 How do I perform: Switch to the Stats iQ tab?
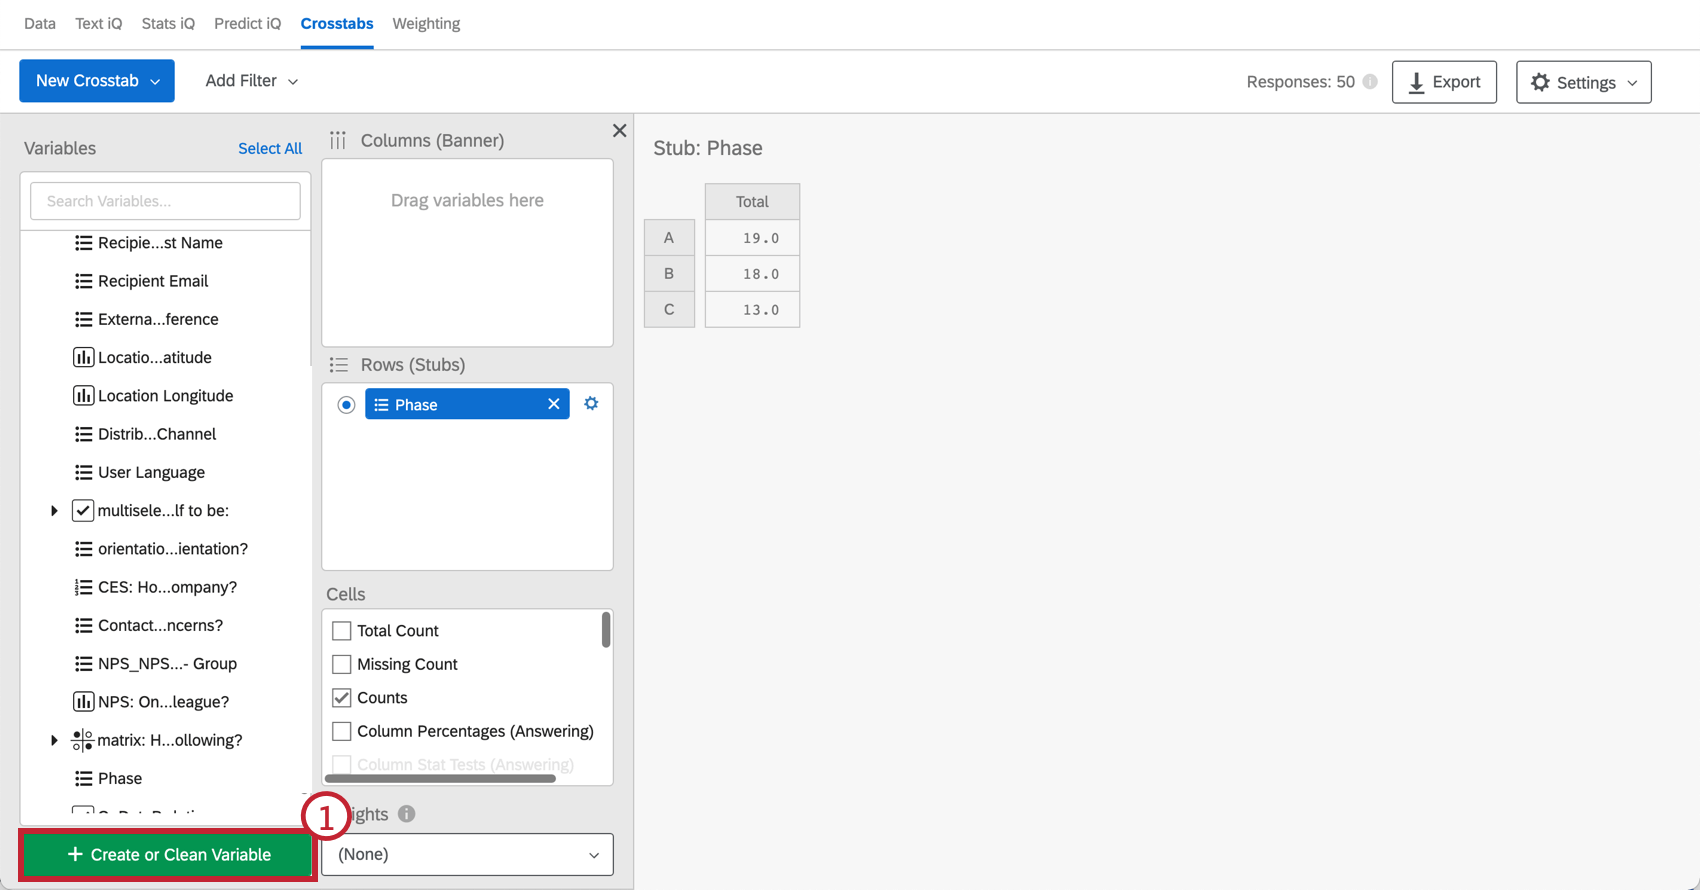click(x=168, y=24)
